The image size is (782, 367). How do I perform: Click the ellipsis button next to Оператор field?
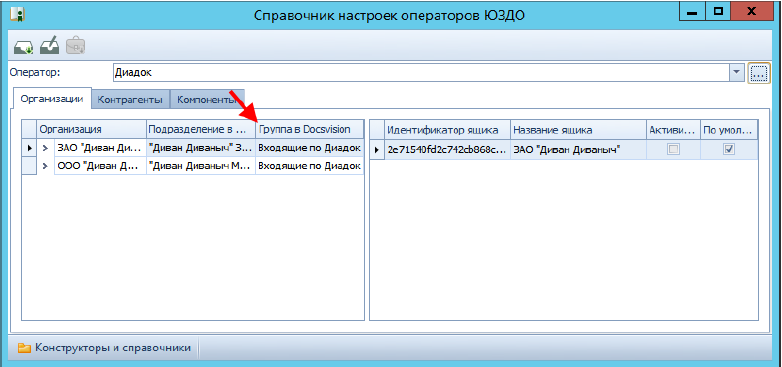(758, 73)
